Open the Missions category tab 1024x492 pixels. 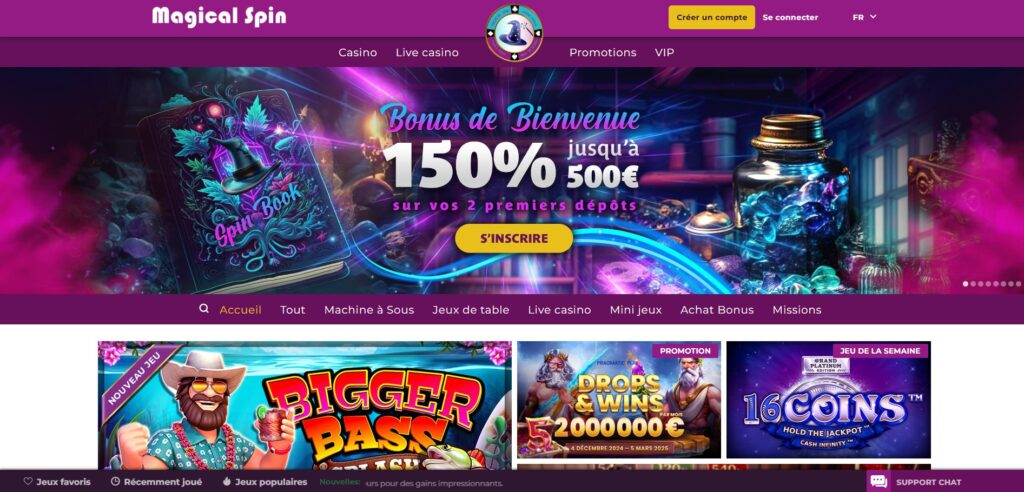pos(797,310)
